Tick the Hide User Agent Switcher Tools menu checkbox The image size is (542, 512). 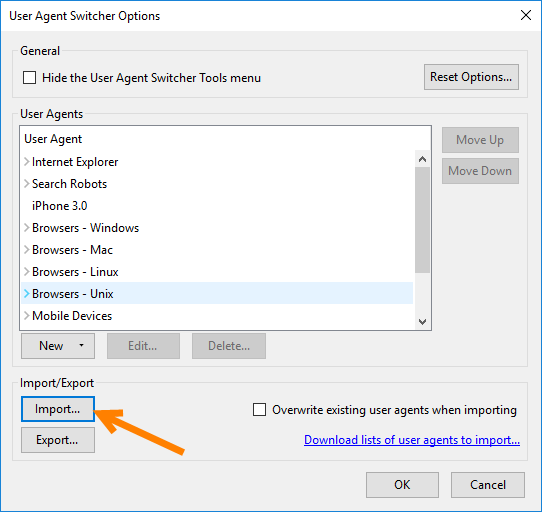pyautogui.click(x=29, y=77)
